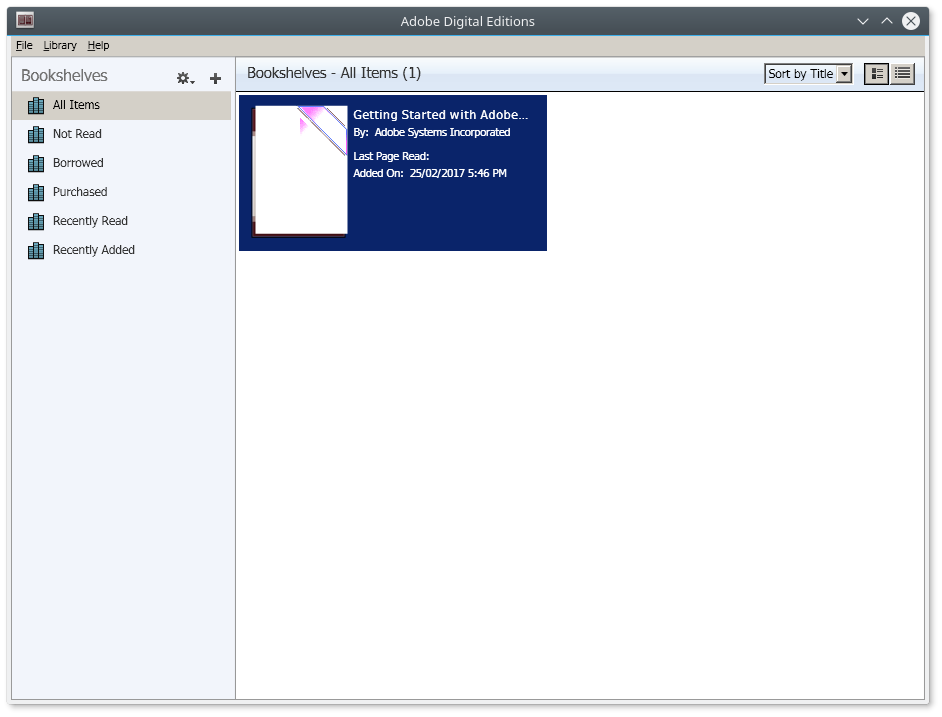Open the Help menu

(x=98, y=45)
